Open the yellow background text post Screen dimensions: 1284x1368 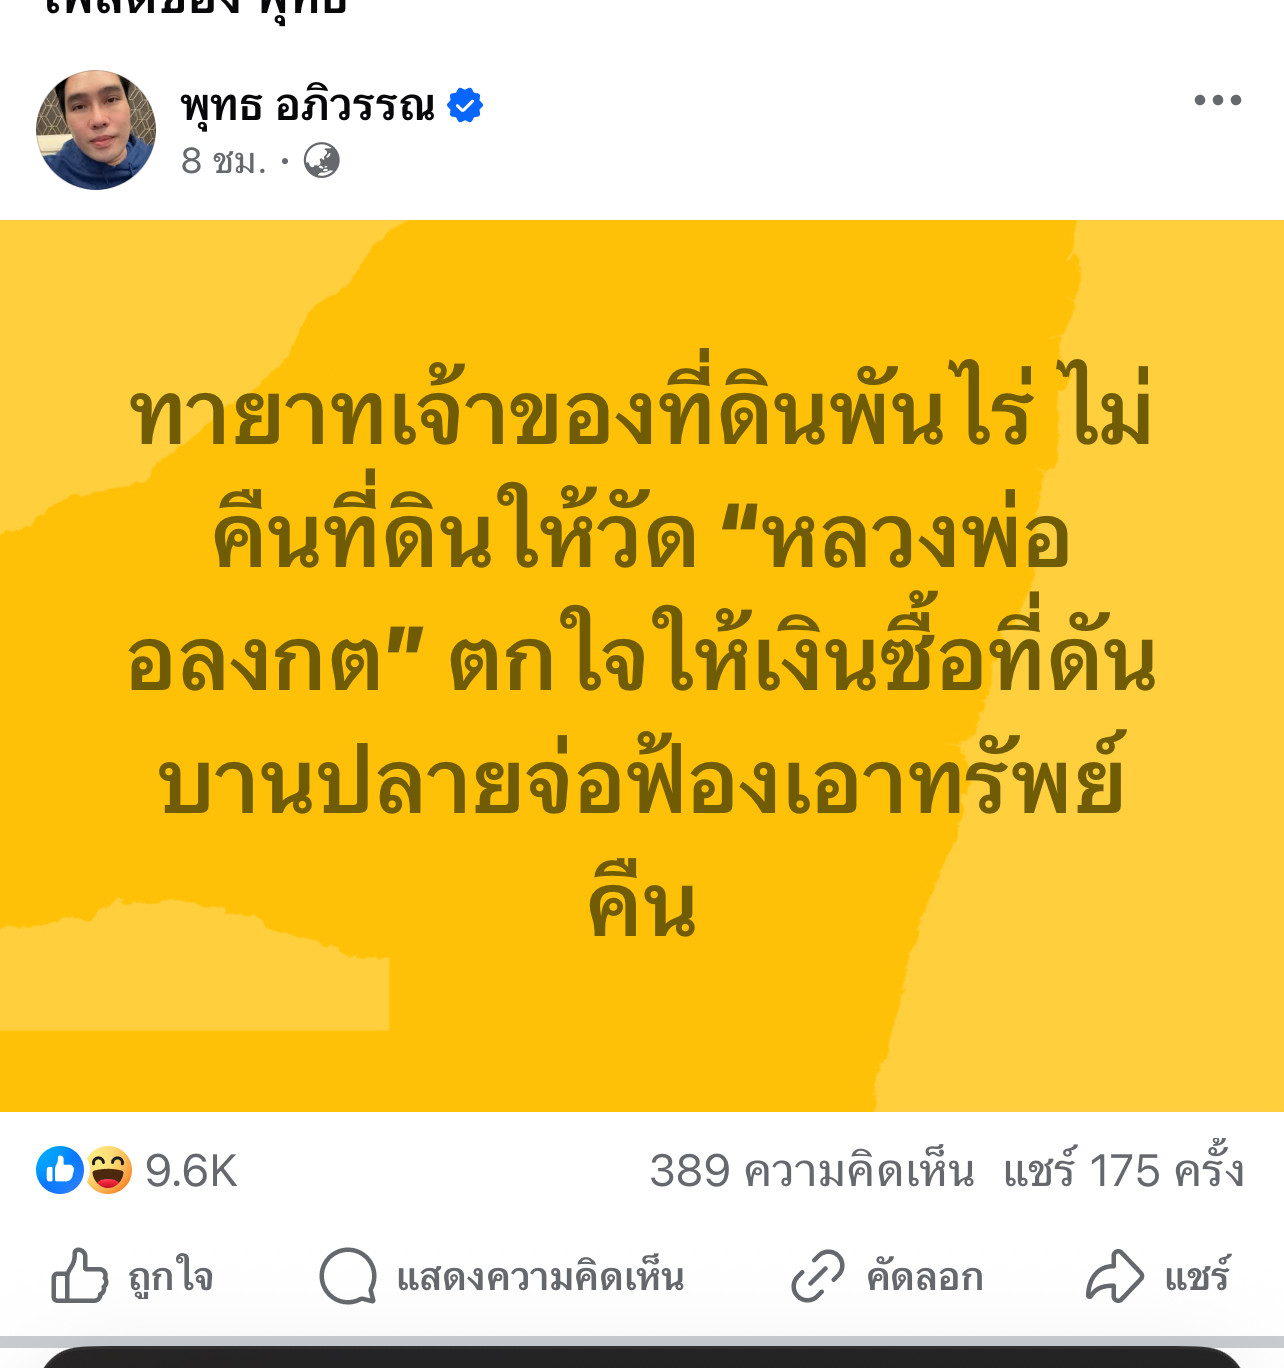pos(642,666)
